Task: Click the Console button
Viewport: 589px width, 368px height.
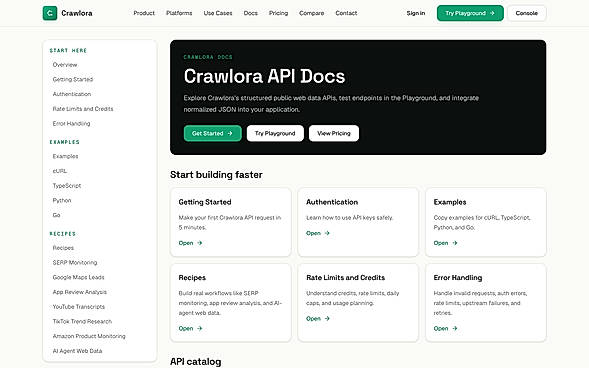Action: (x=527, y=13)
